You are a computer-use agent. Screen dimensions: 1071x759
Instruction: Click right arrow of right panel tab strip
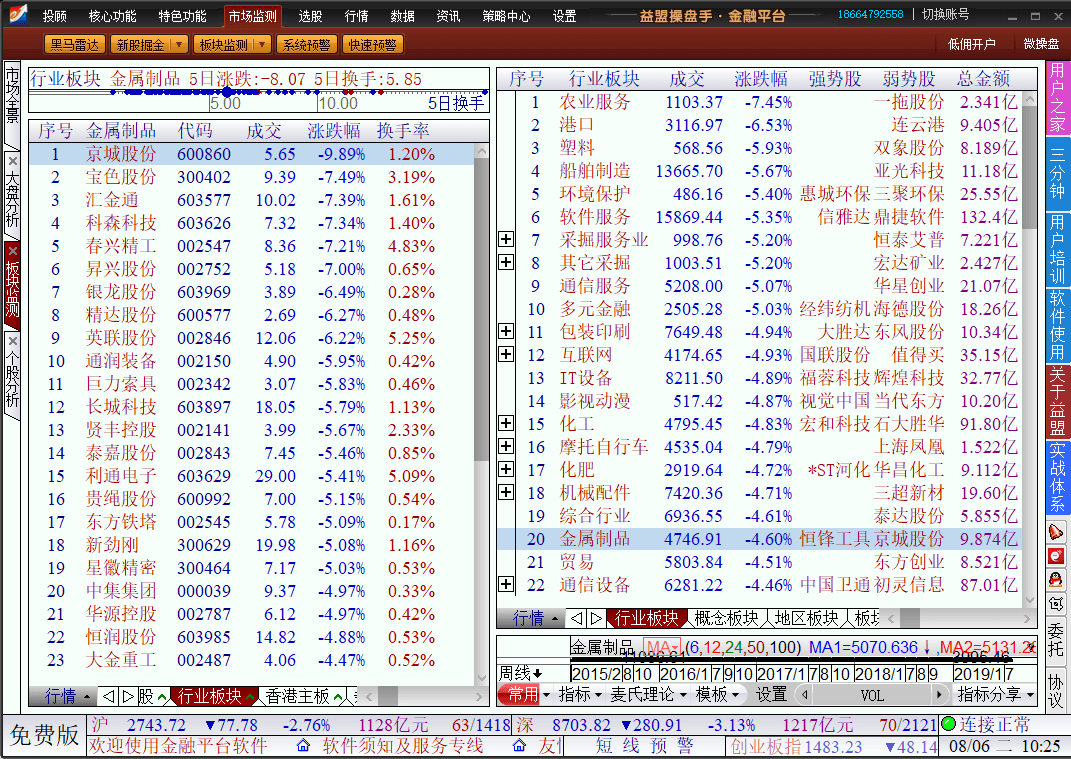pos(596,618)
